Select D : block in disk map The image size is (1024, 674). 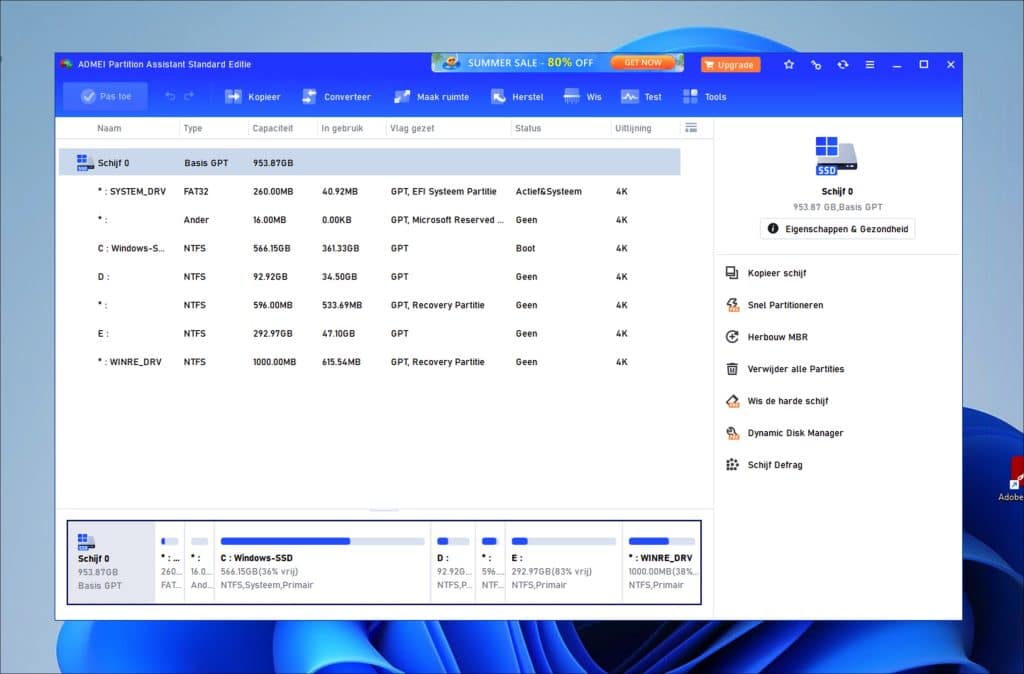pos(453,562)
